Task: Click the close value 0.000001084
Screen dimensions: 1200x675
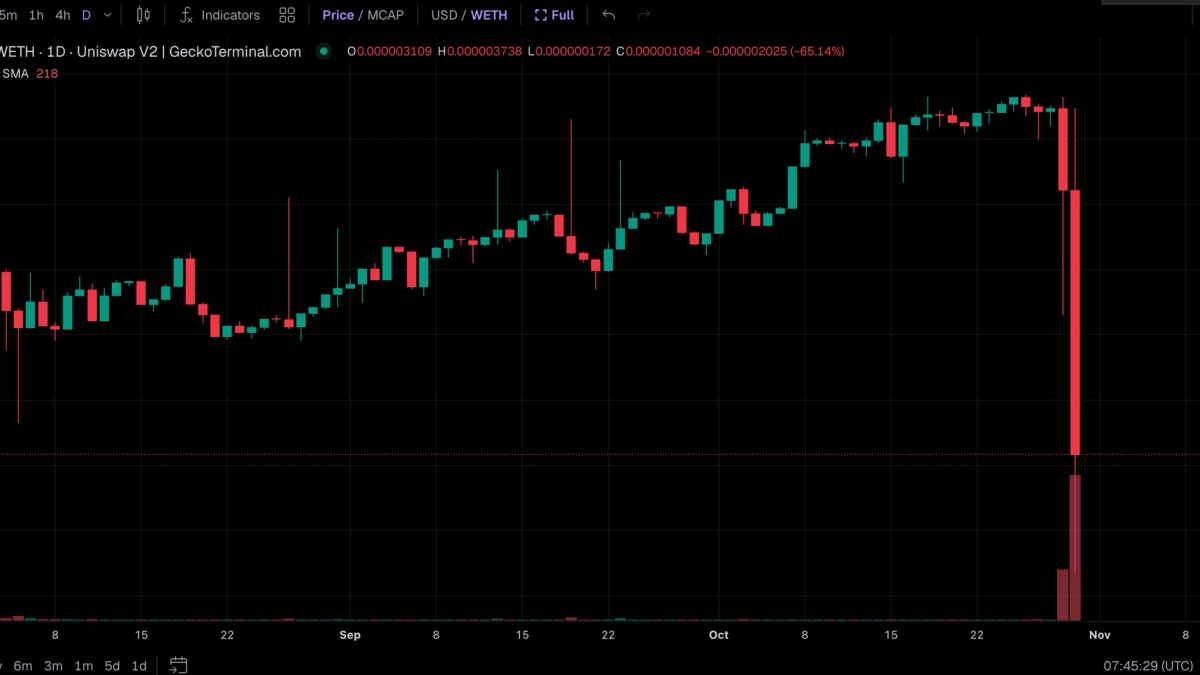Action: point(663,51)
